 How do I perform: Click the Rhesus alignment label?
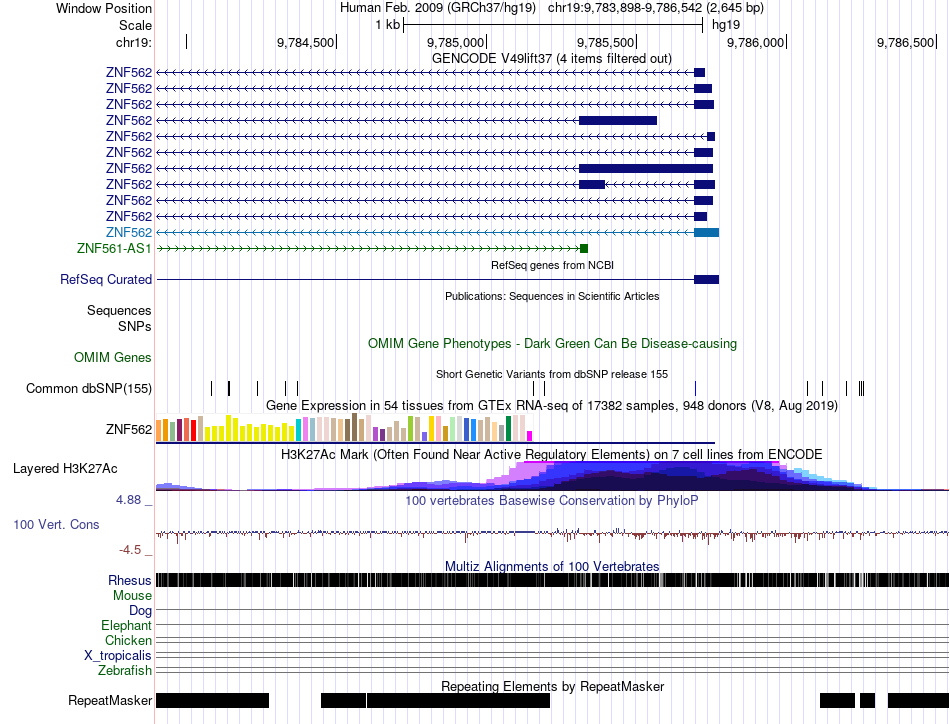pos(130,580)
